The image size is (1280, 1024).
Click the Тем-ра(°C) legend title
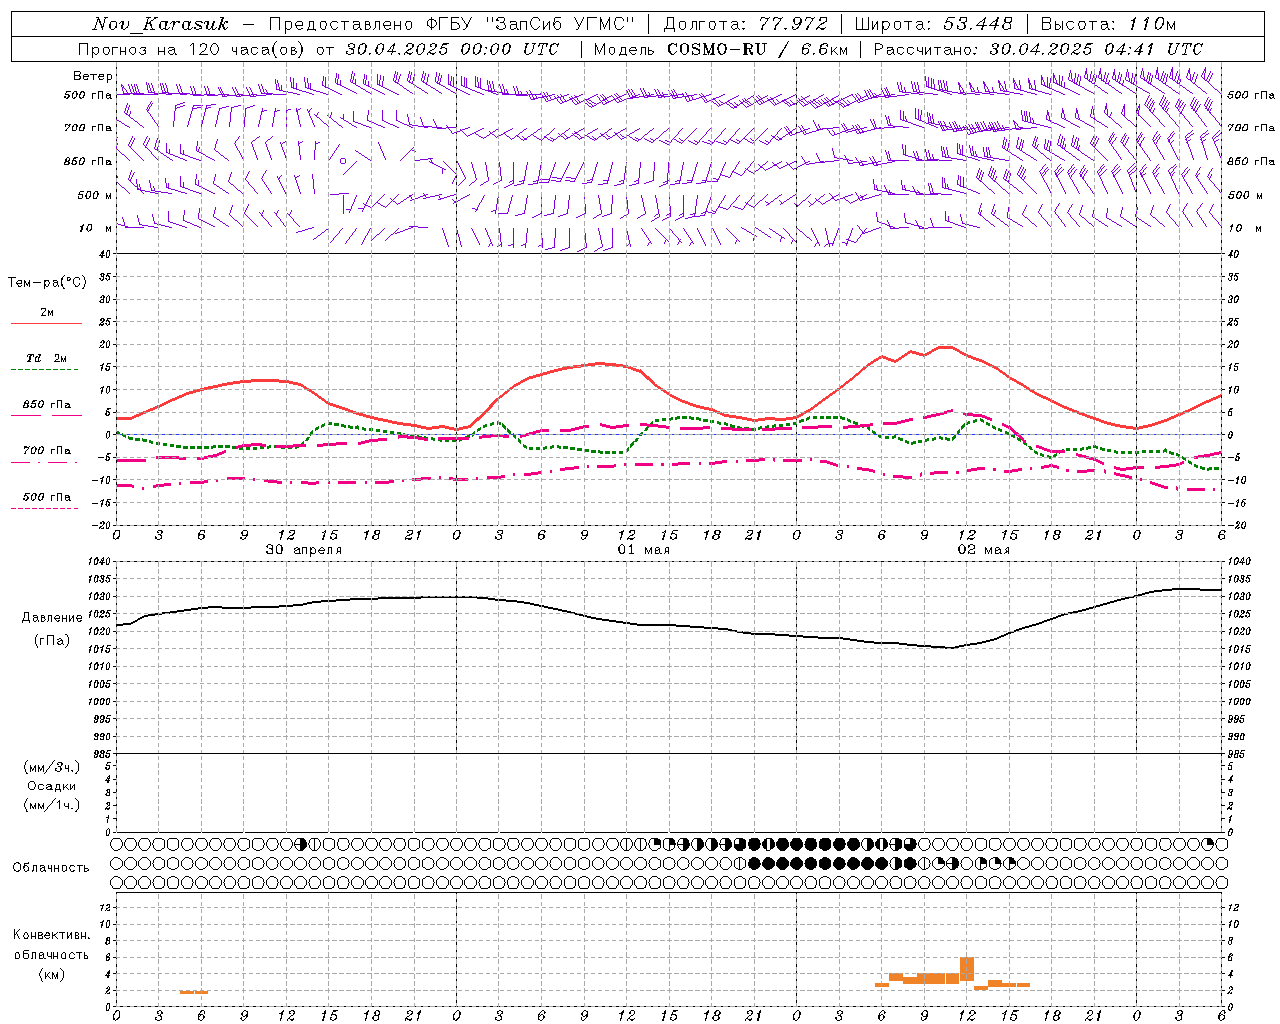click(x=47, y=283)
